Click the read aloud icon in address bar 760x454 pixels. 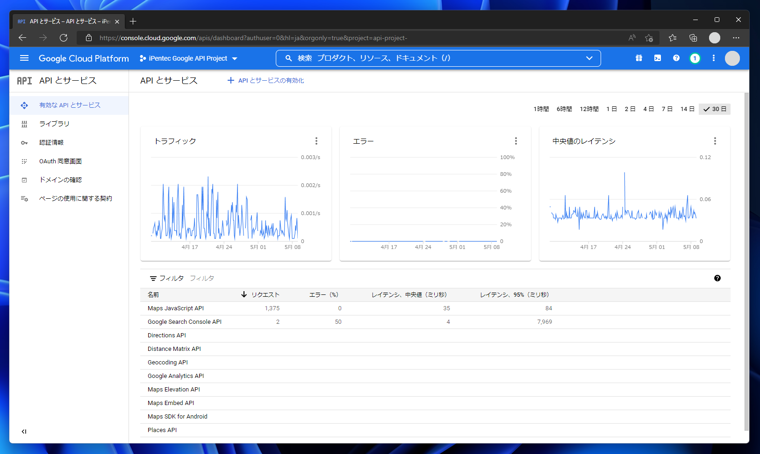point(632,38)
